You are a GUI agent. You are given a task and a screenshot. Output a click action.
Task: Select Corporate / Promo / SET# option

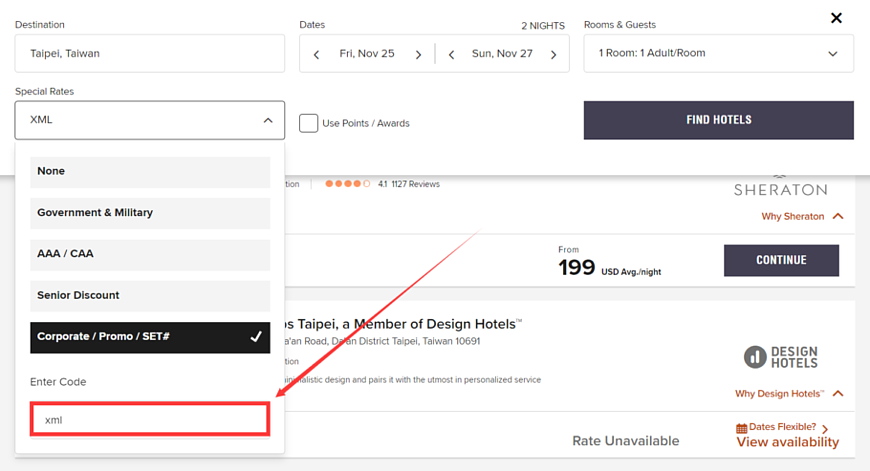pos(150,337)
